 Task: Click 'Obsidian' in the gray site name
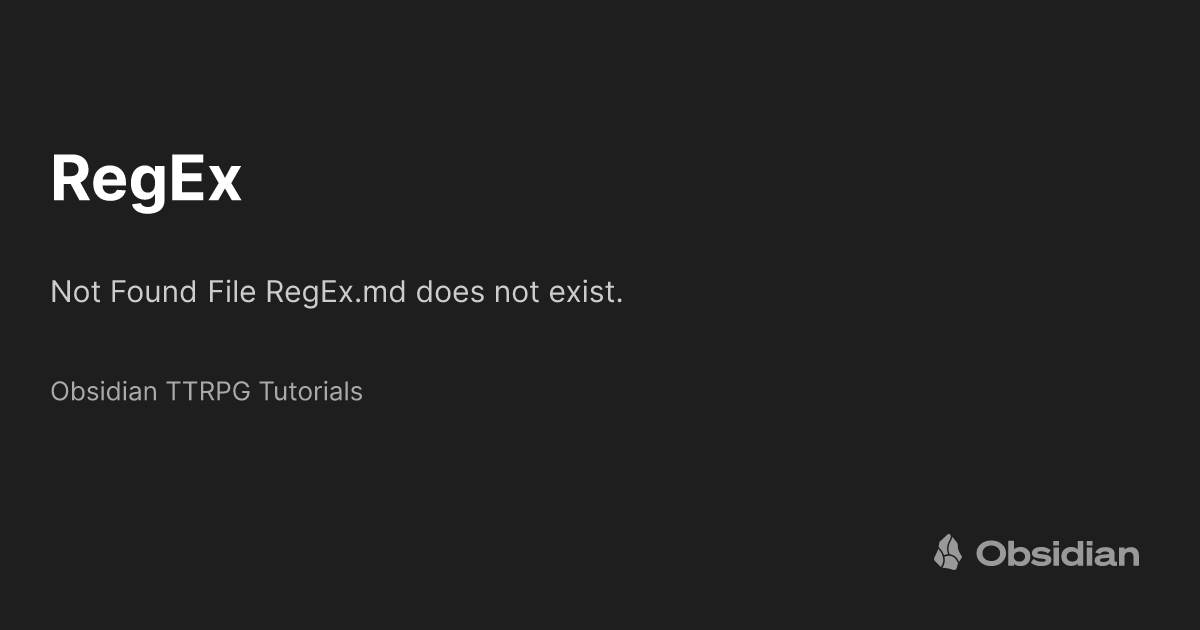coord(104,391)
